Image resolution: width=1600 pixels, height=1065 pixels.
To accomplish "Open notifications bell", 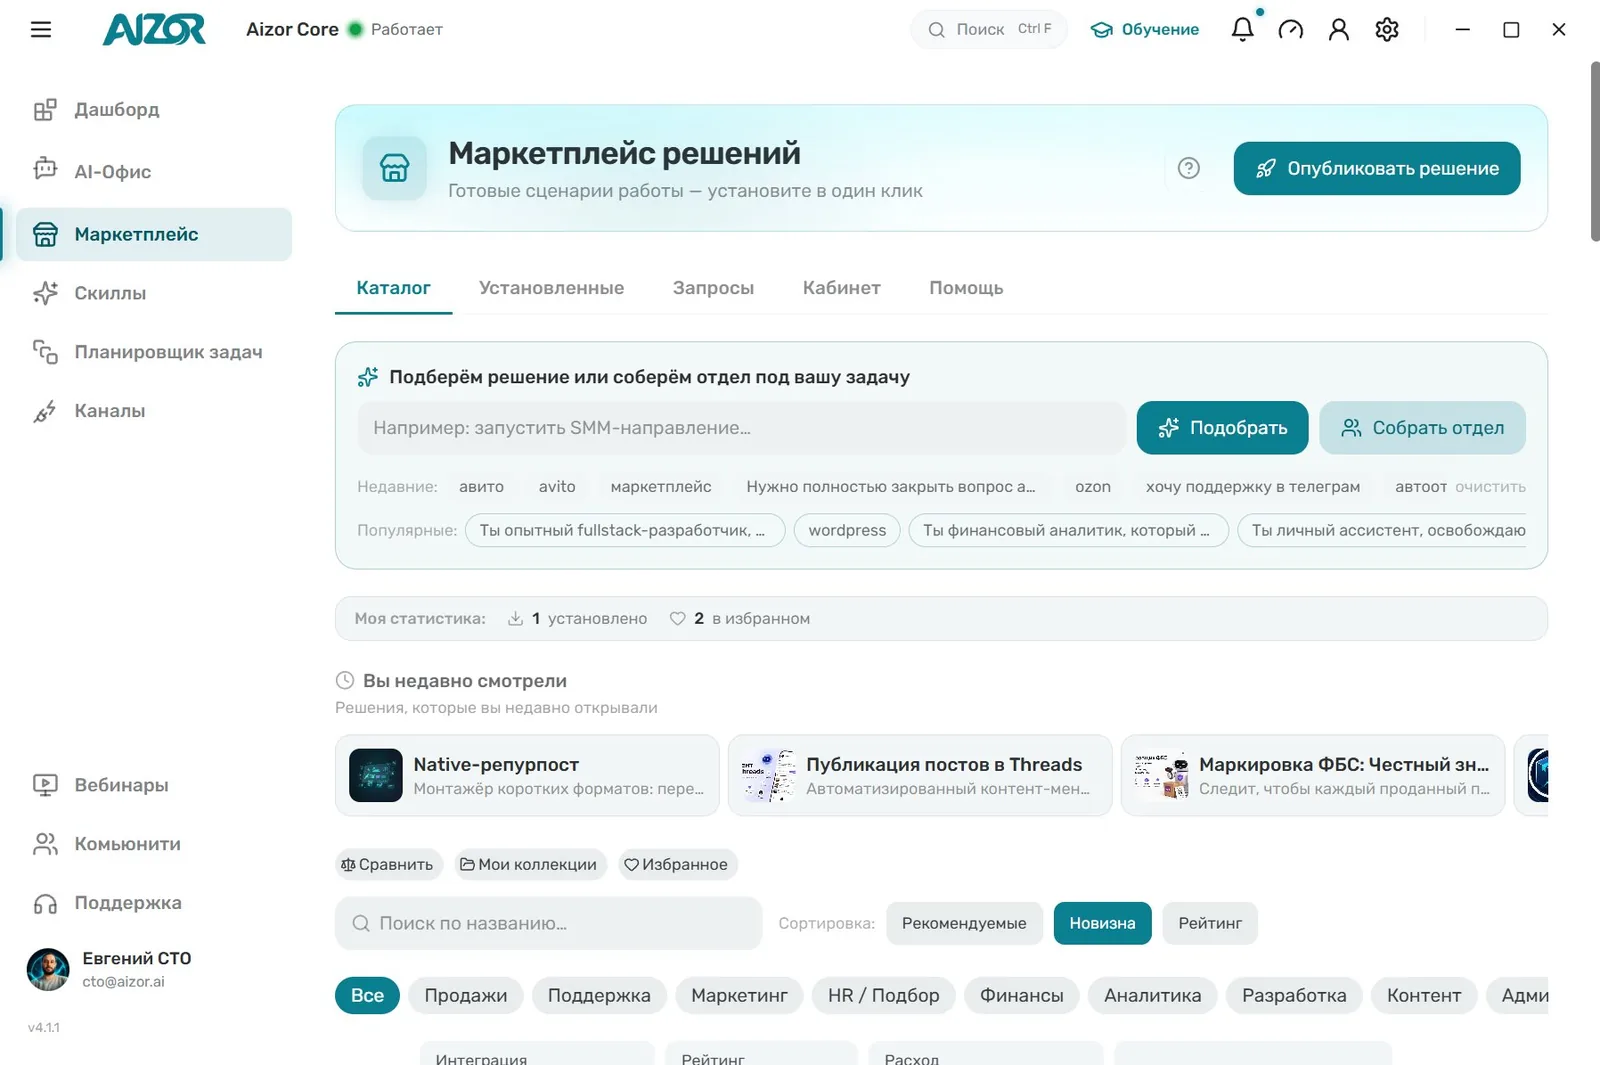I will click(1242, 29).
